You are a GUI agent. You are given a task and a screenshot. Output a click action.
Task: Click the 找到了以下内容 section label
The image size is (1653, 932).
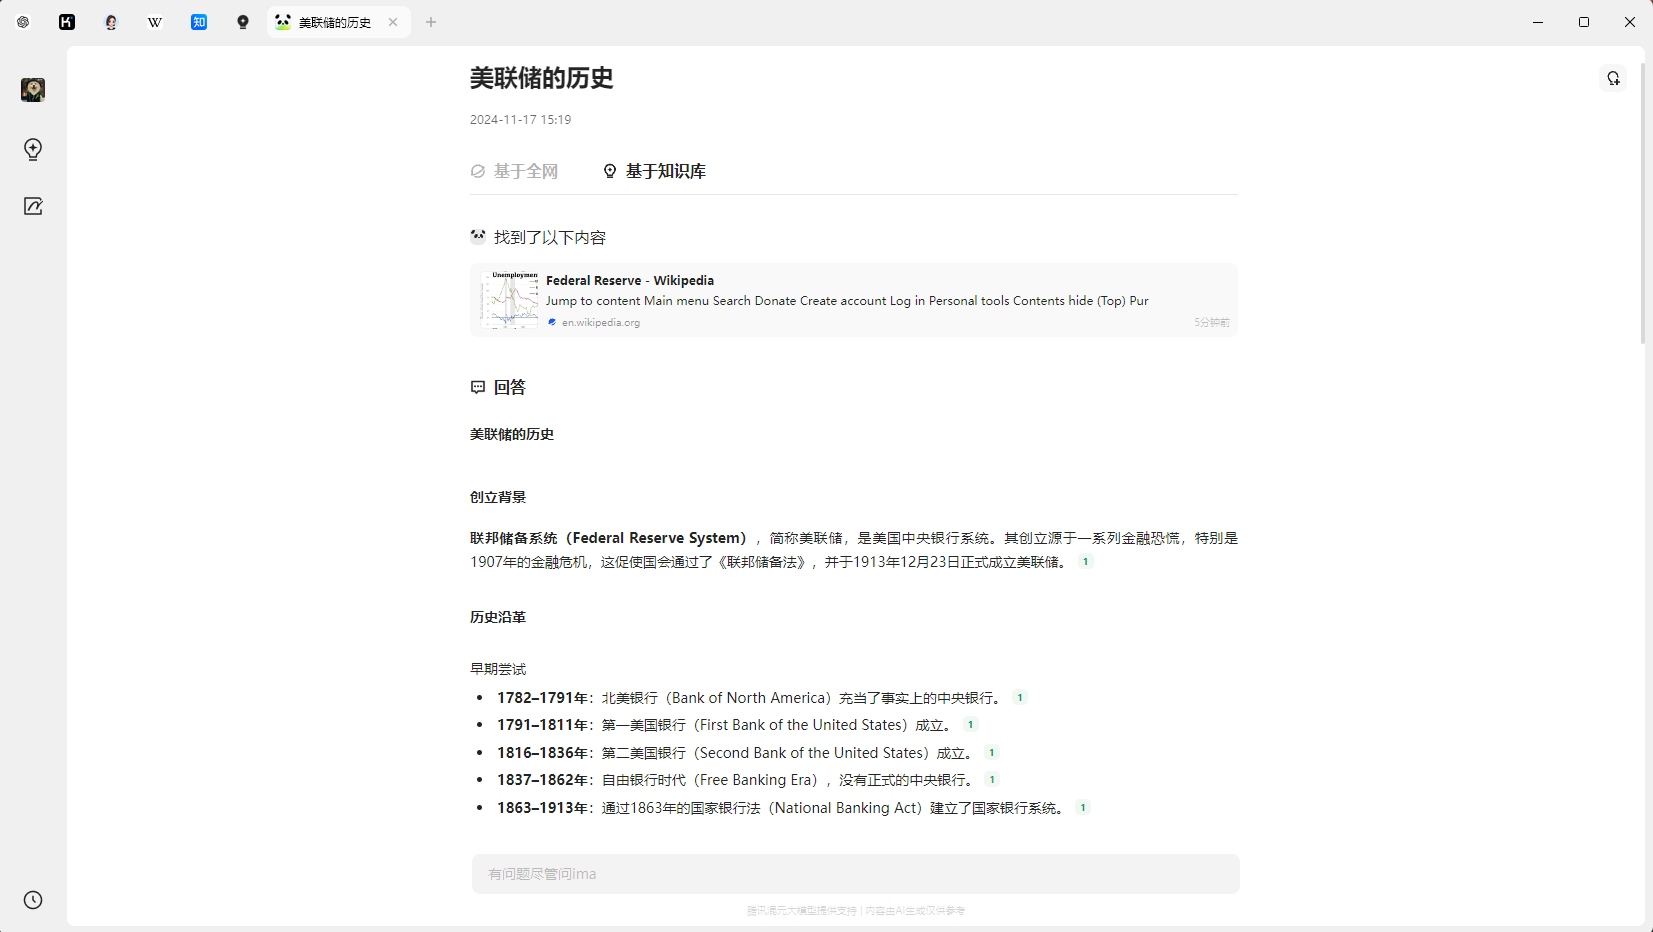pos(550,237)
